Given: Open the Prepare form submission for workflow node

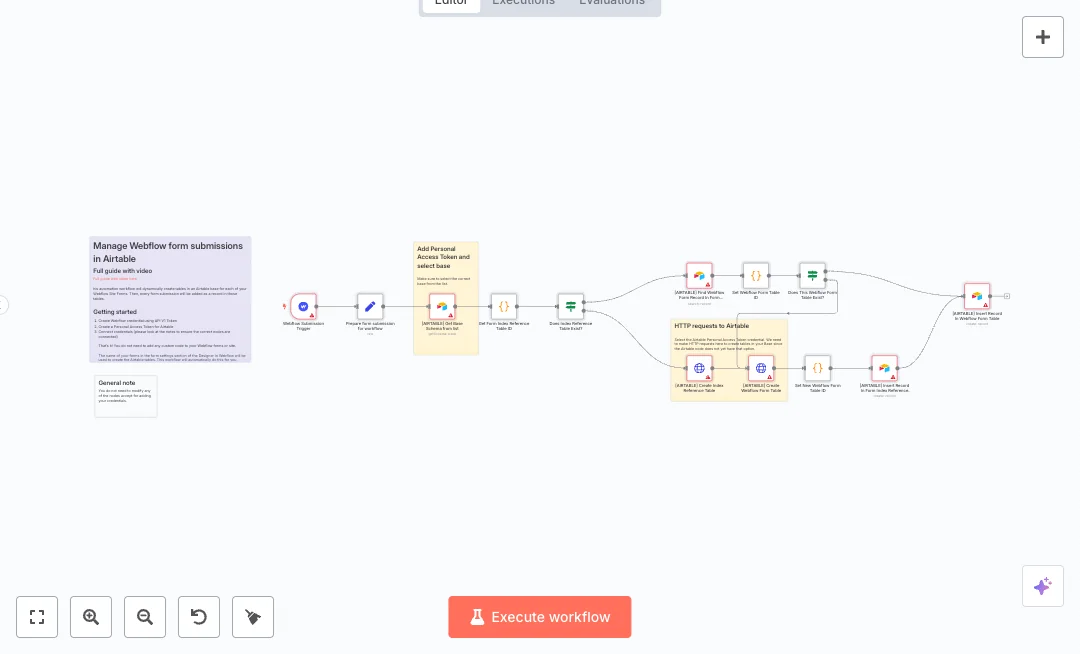Looking at the screenshot, I should [x=371, y=307].
